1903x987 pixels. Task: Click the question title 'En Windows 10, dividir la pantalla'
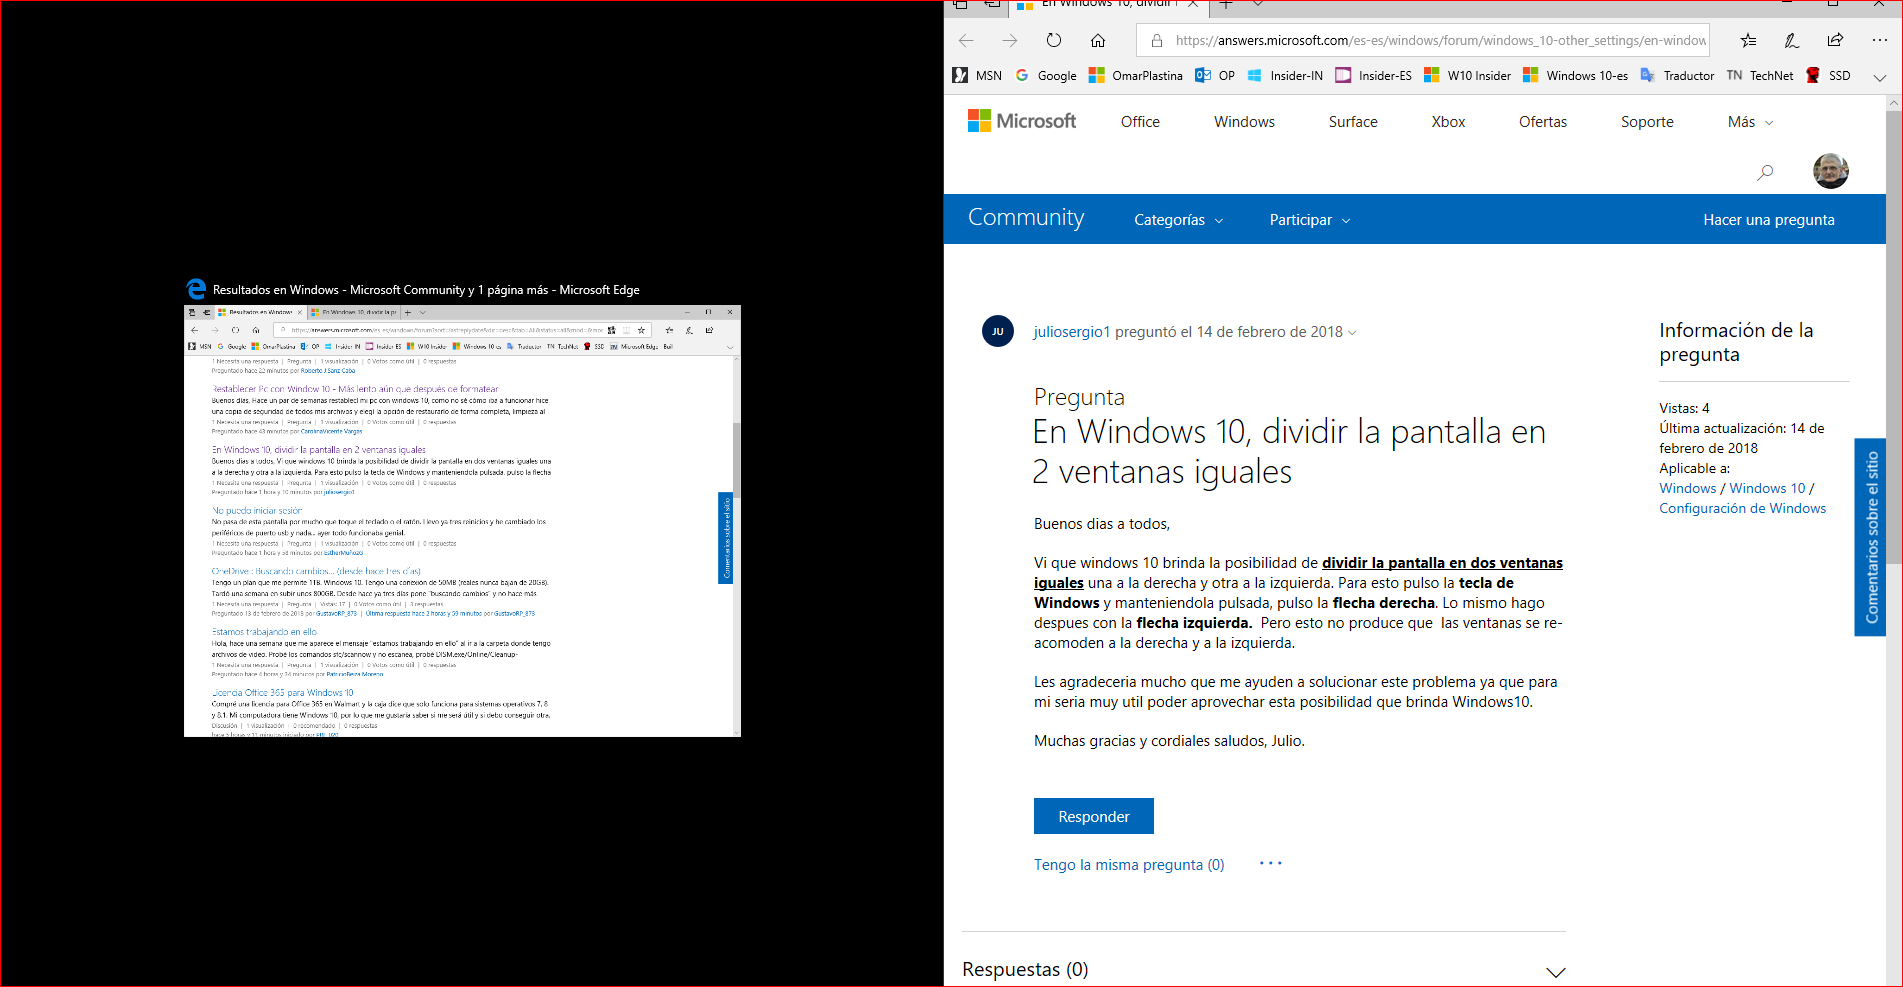pyautogui.click(x=1289, y=451)
